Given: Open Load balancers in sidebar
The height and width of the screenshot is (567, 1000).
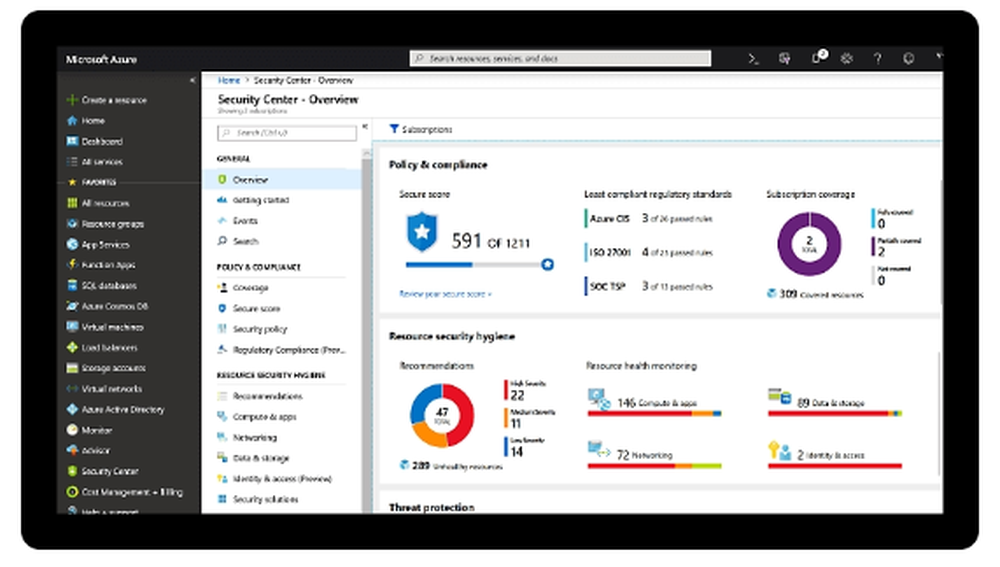Looking at the screenshot, I should click(x=102, y=348).
